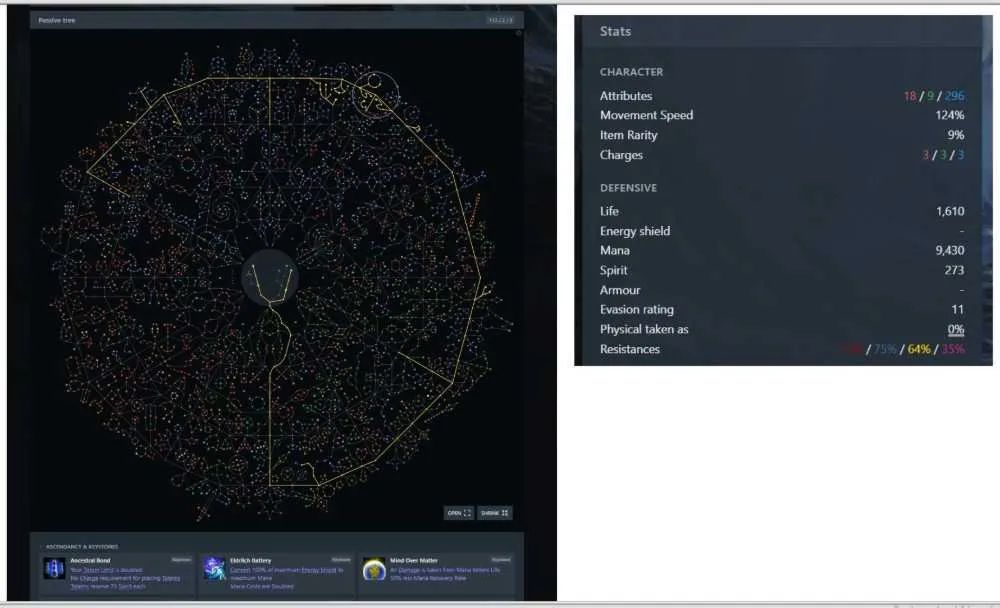
Task: Click the charges value 3 / 3 / 3
Action: point(943,155)
